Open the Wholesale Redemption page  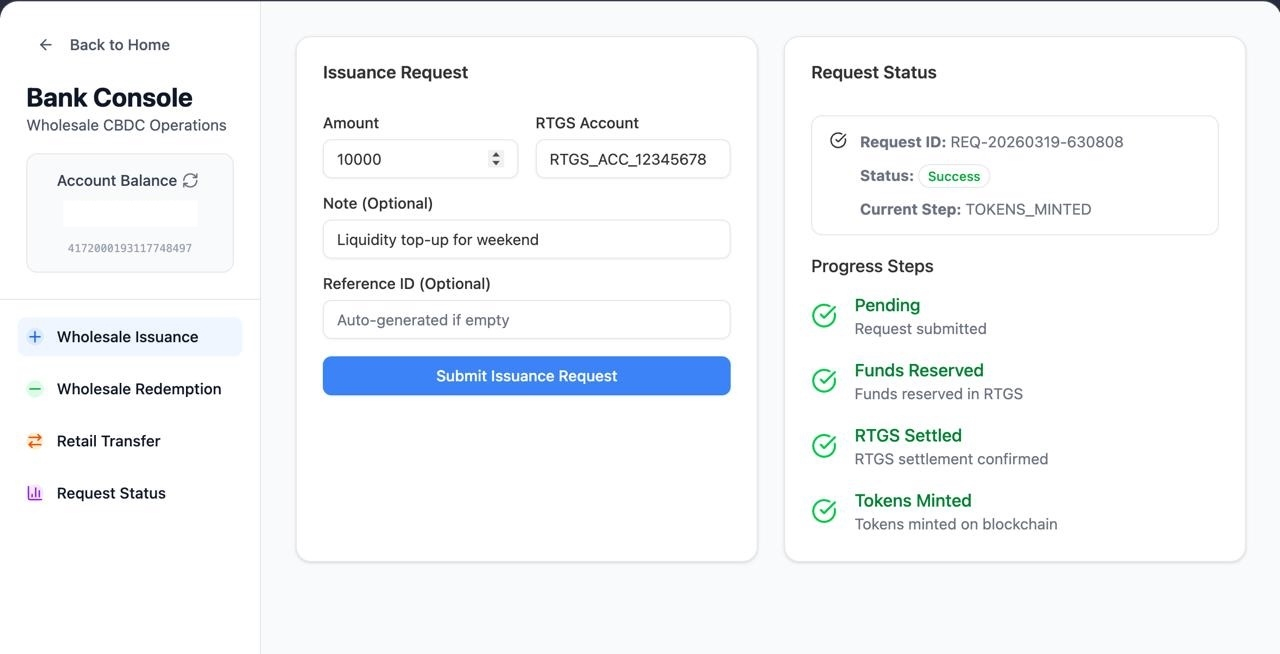coord(139,389)
